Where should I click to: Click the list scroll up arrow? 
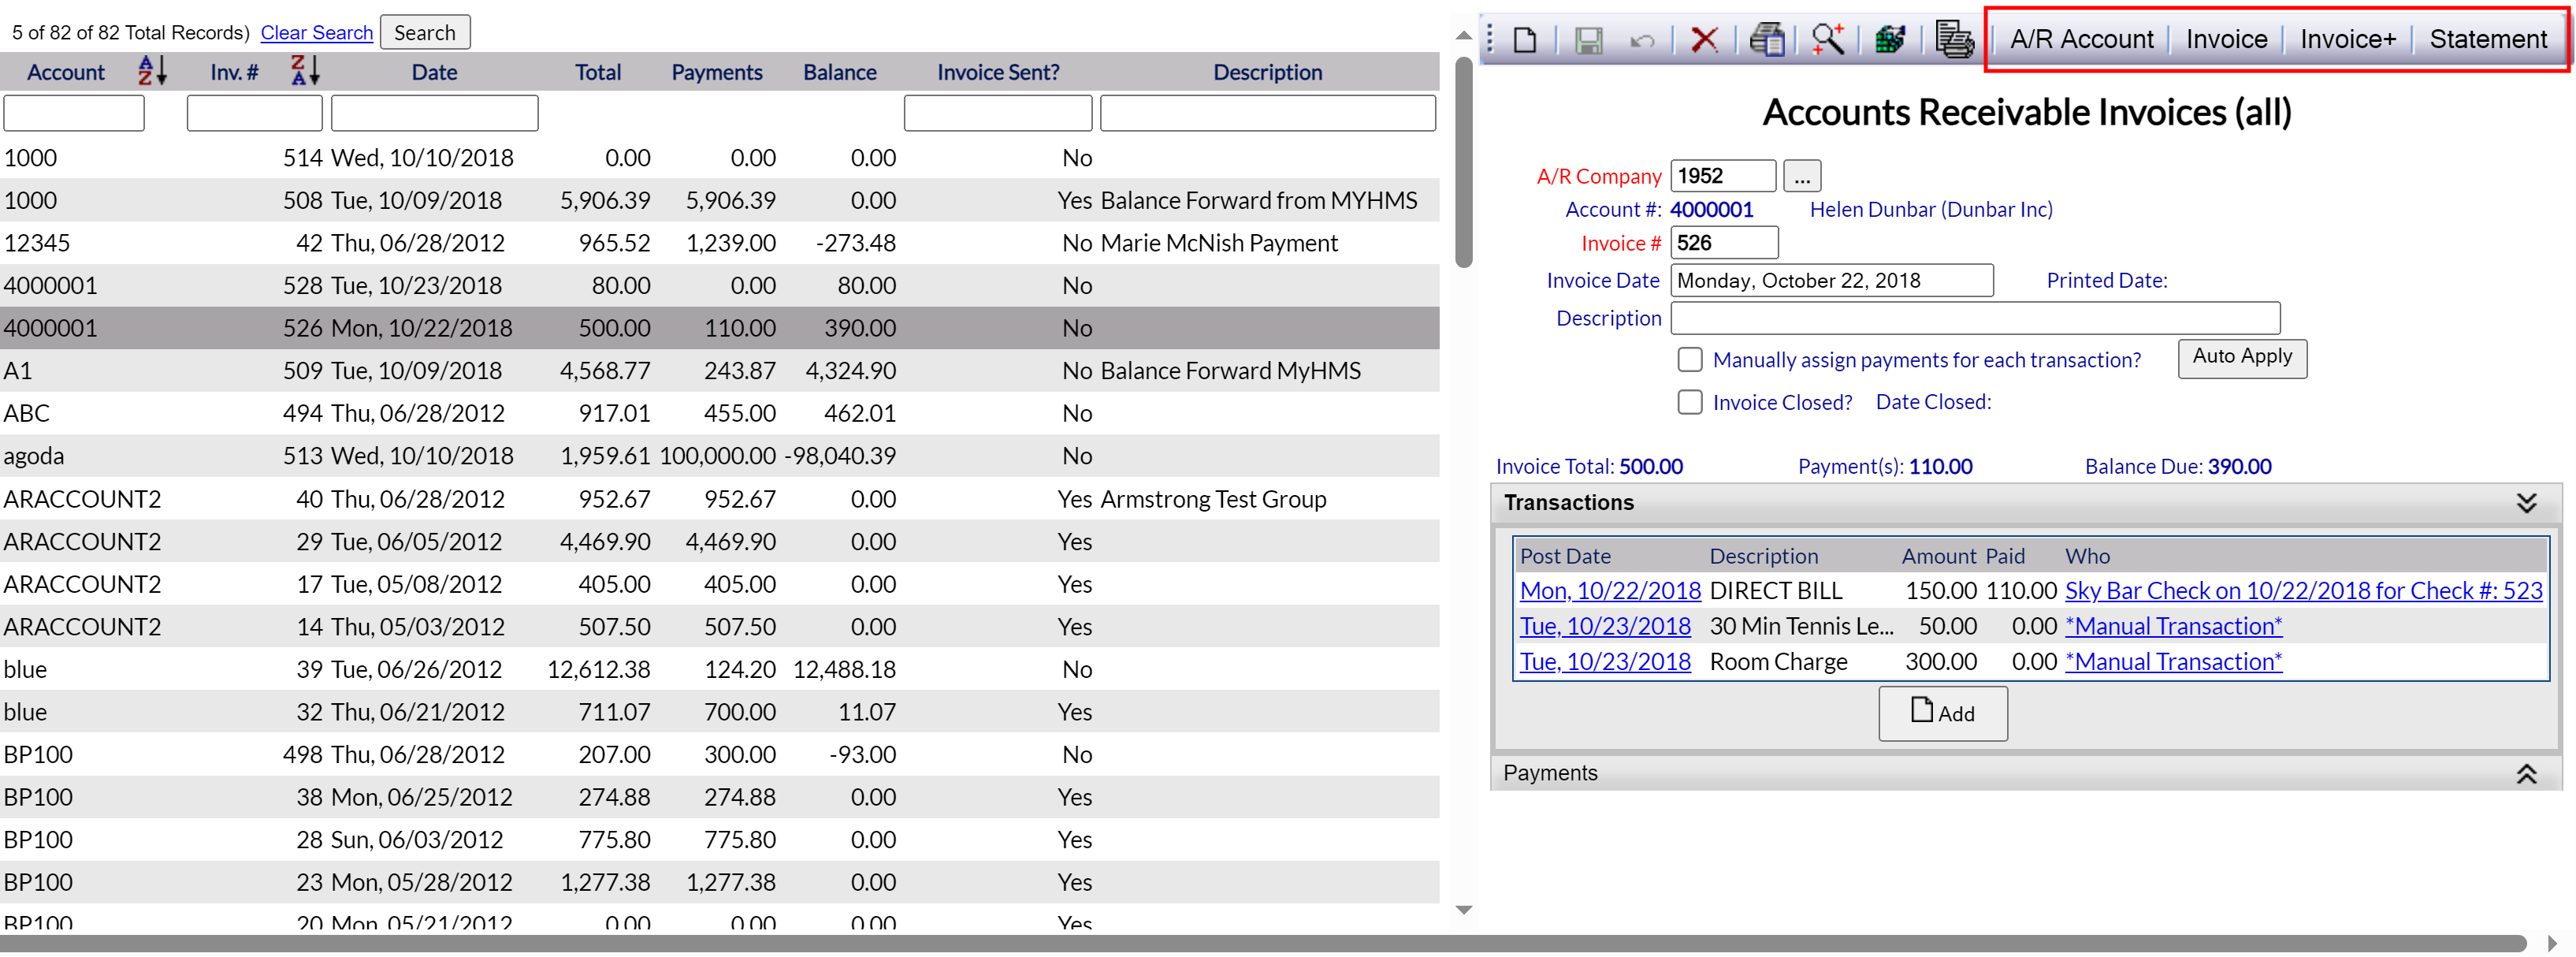click(1463, 36)
